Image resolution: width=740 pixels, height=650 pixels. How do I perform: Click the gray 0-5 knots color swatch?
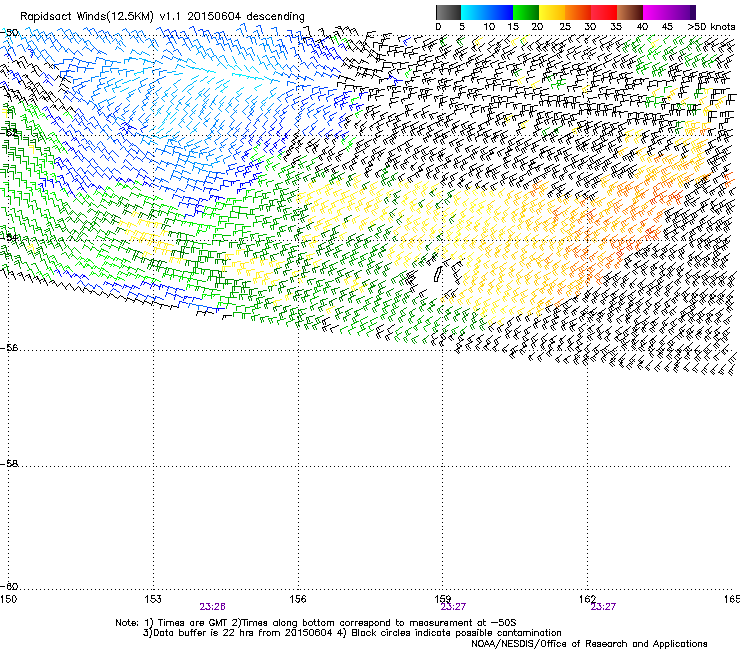(x=448, y=12)
